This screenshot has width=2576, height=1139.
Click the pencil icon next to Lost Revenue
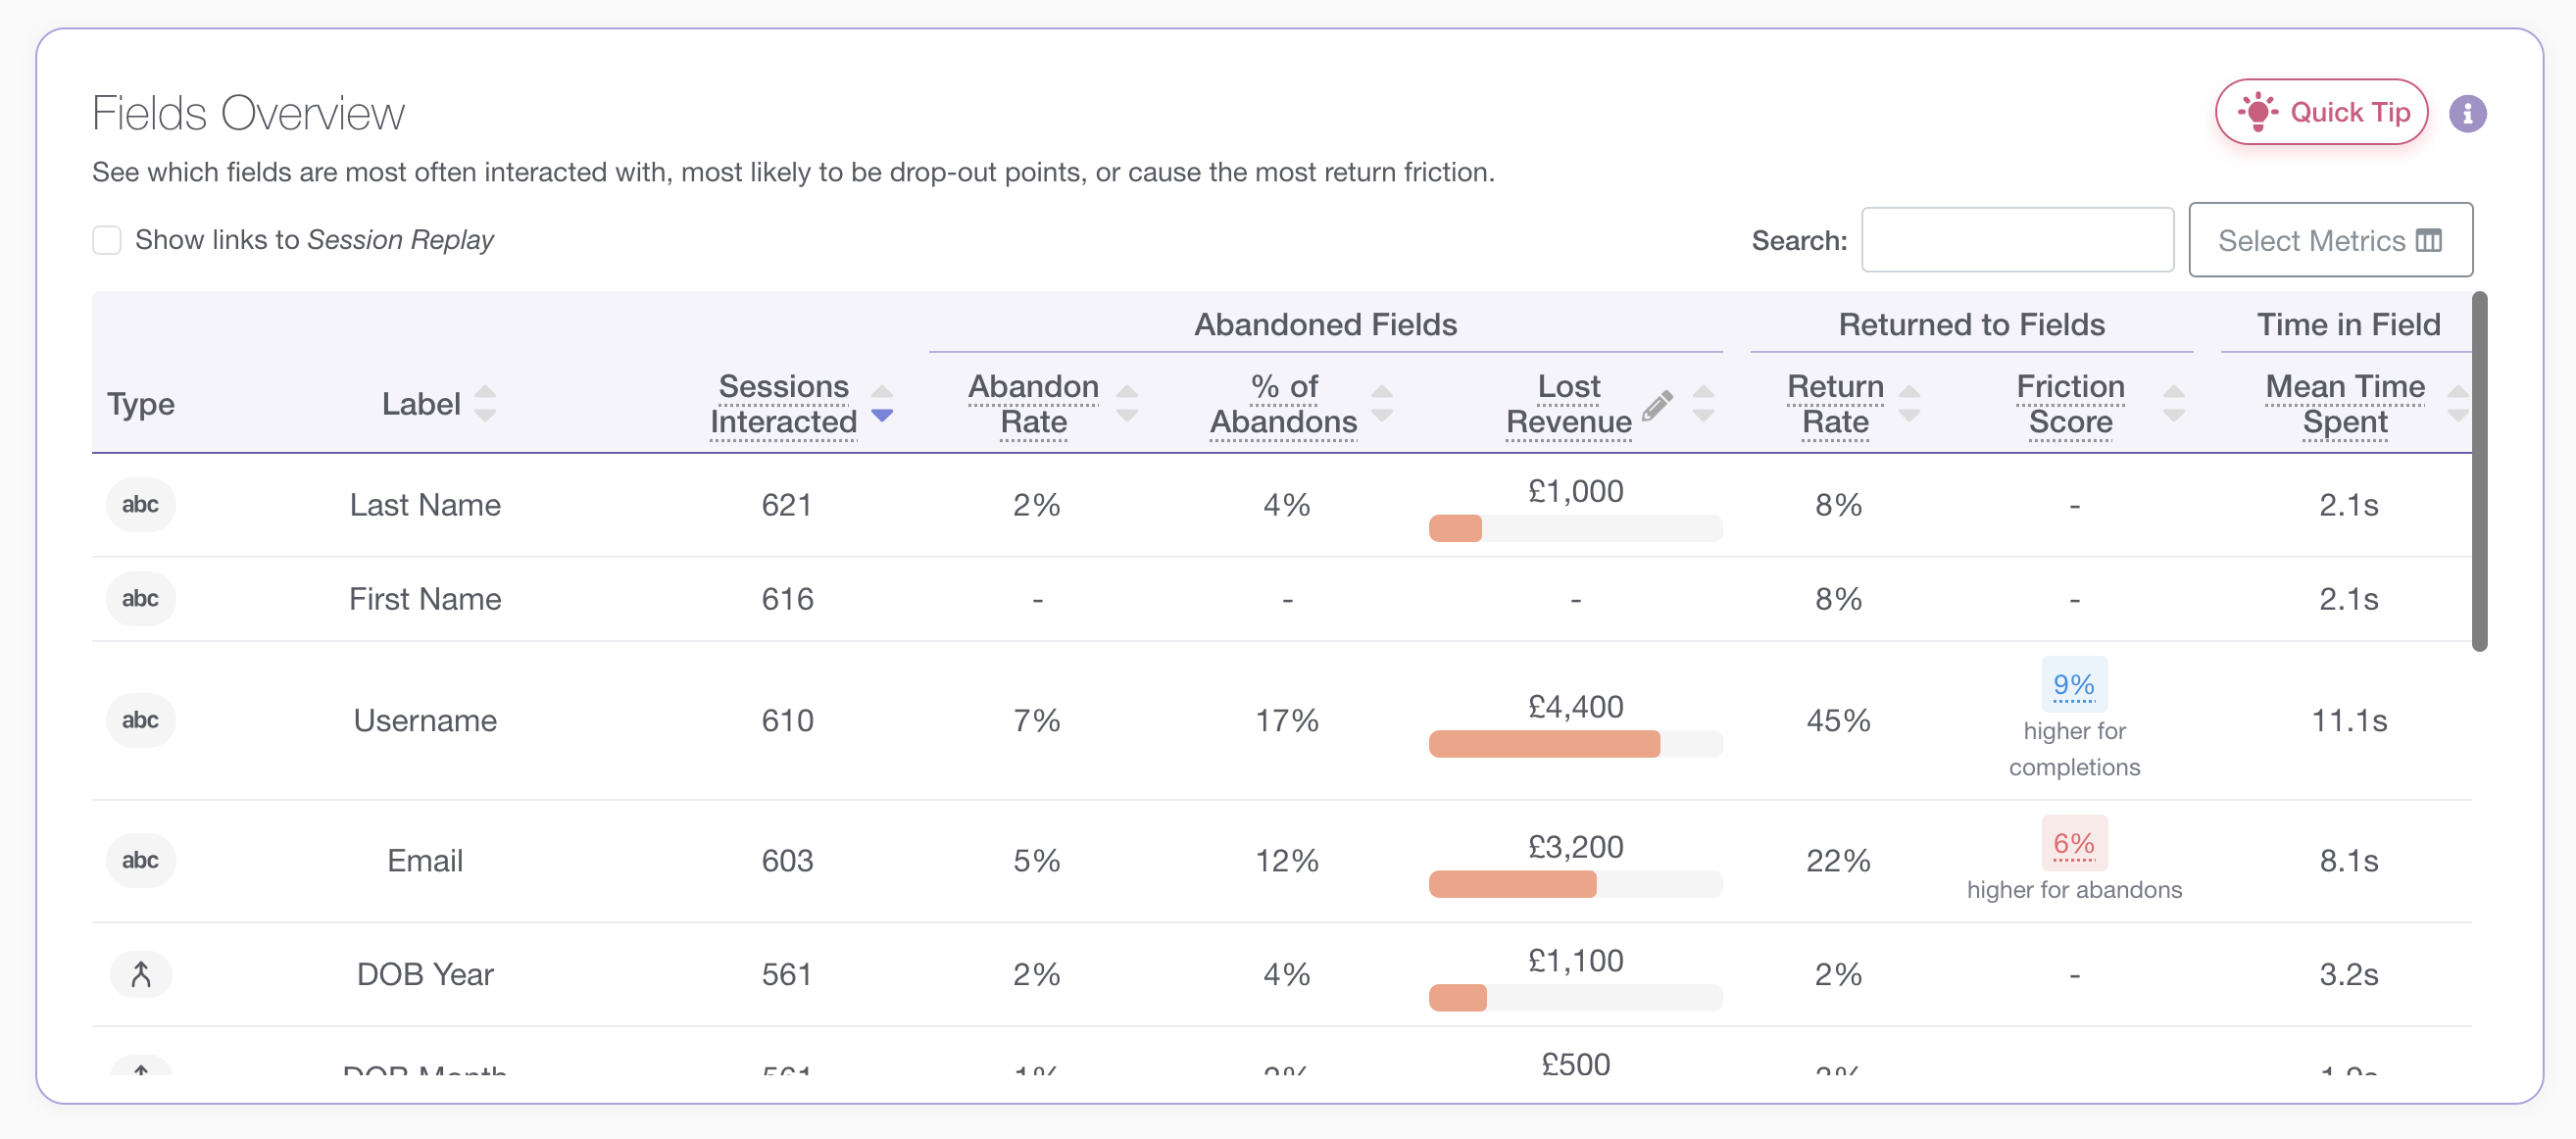point(1657,405)
